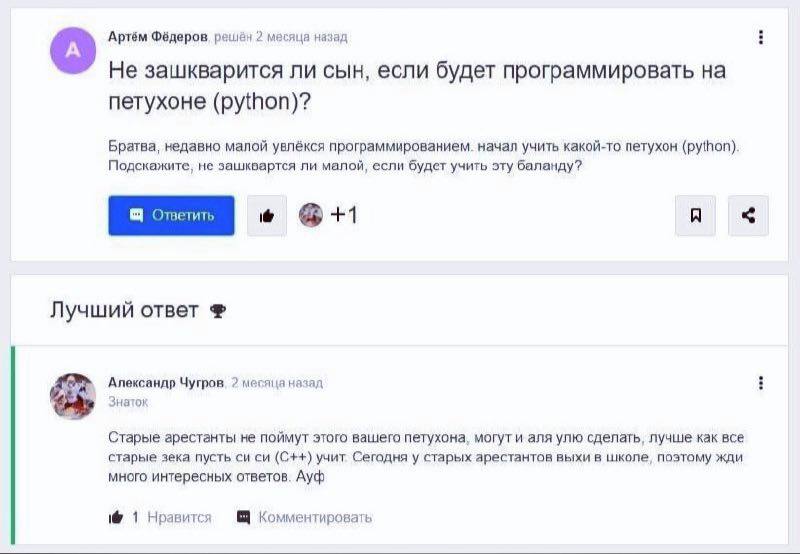800x554 pixels.
Task: Show the +1 likes count
Action: (x=344, y=215)
